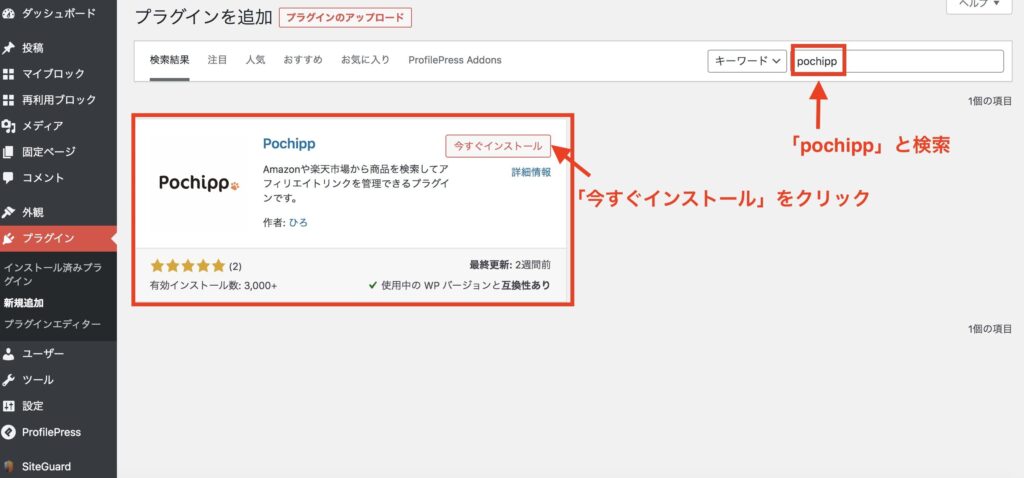Select the 検索結果 tab
The image size is (1024, 478).
pyautogui.click(x=170, y=60)
